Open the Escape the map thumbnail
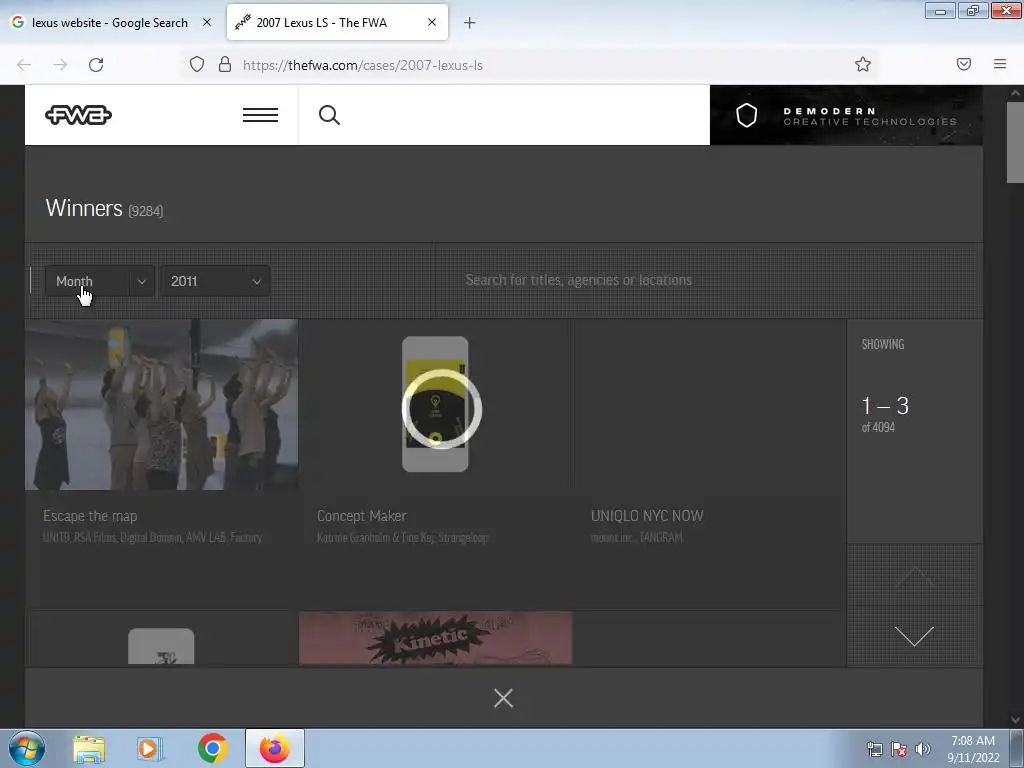The image size is (1024, 768). [x=161, y=404]
